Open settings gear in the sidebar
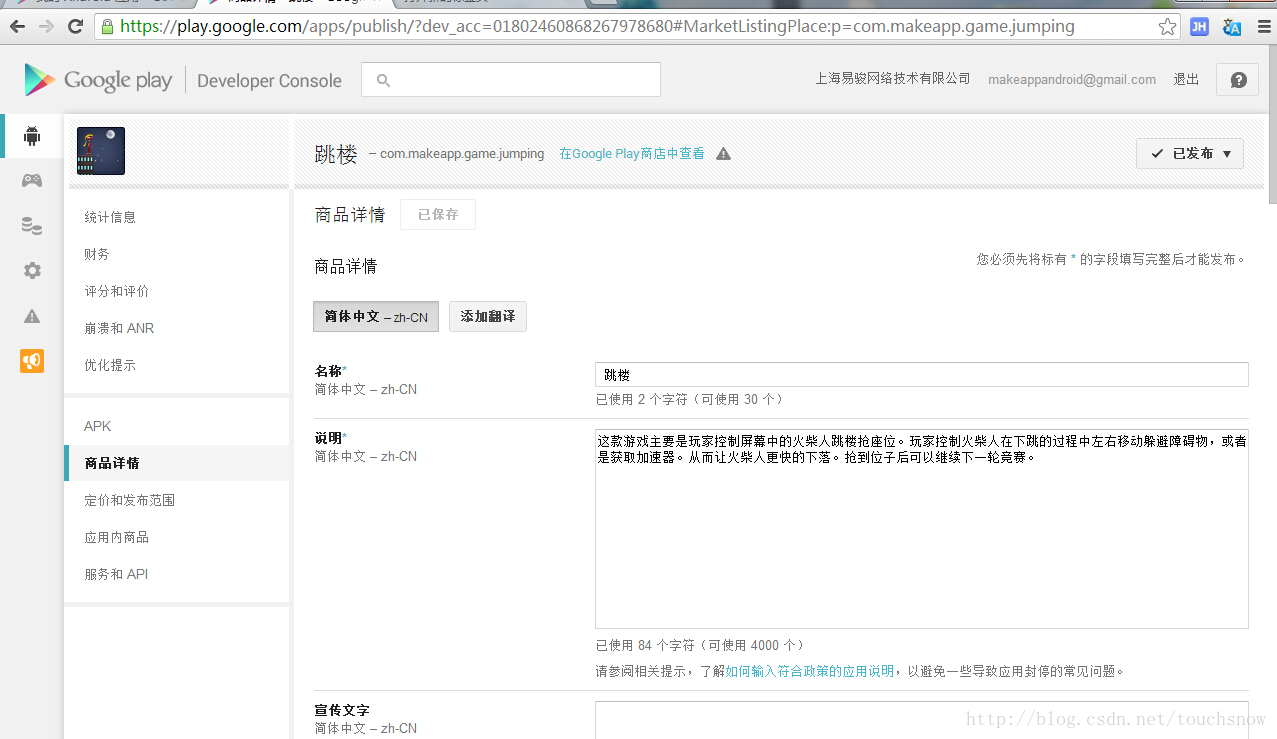The width and height of the screenshot is (1277, 739). (32, 271)
